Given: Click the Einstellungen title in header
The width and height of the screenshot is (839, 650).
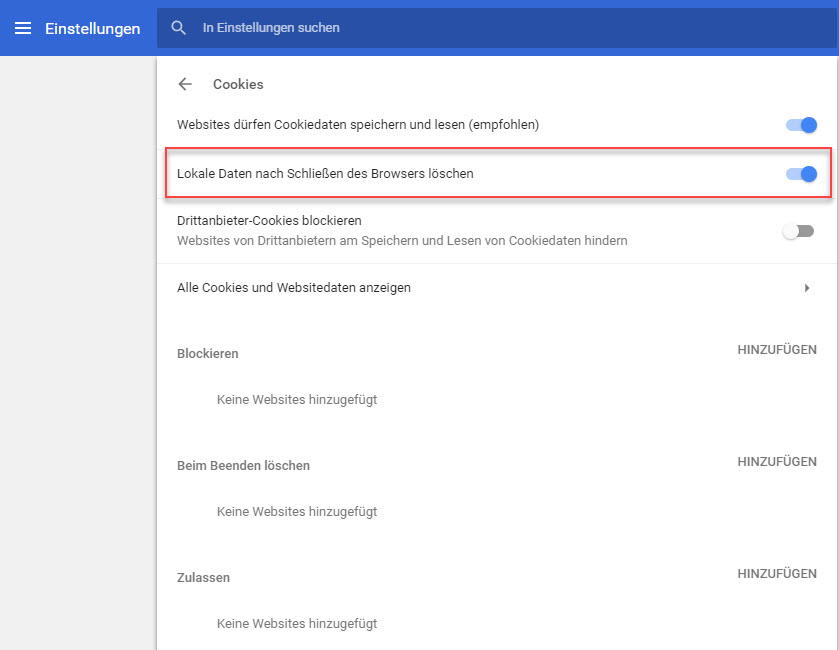Looking at the screenshot, I should click(92, 28).
